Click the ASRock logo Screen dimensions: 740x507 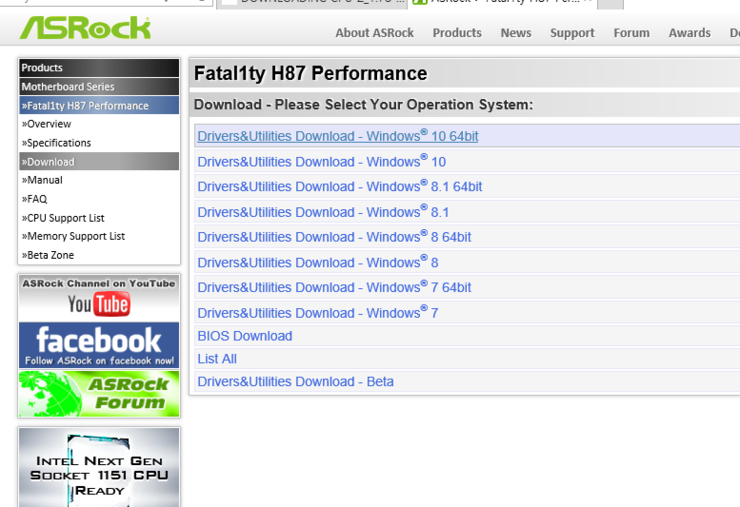85,28
